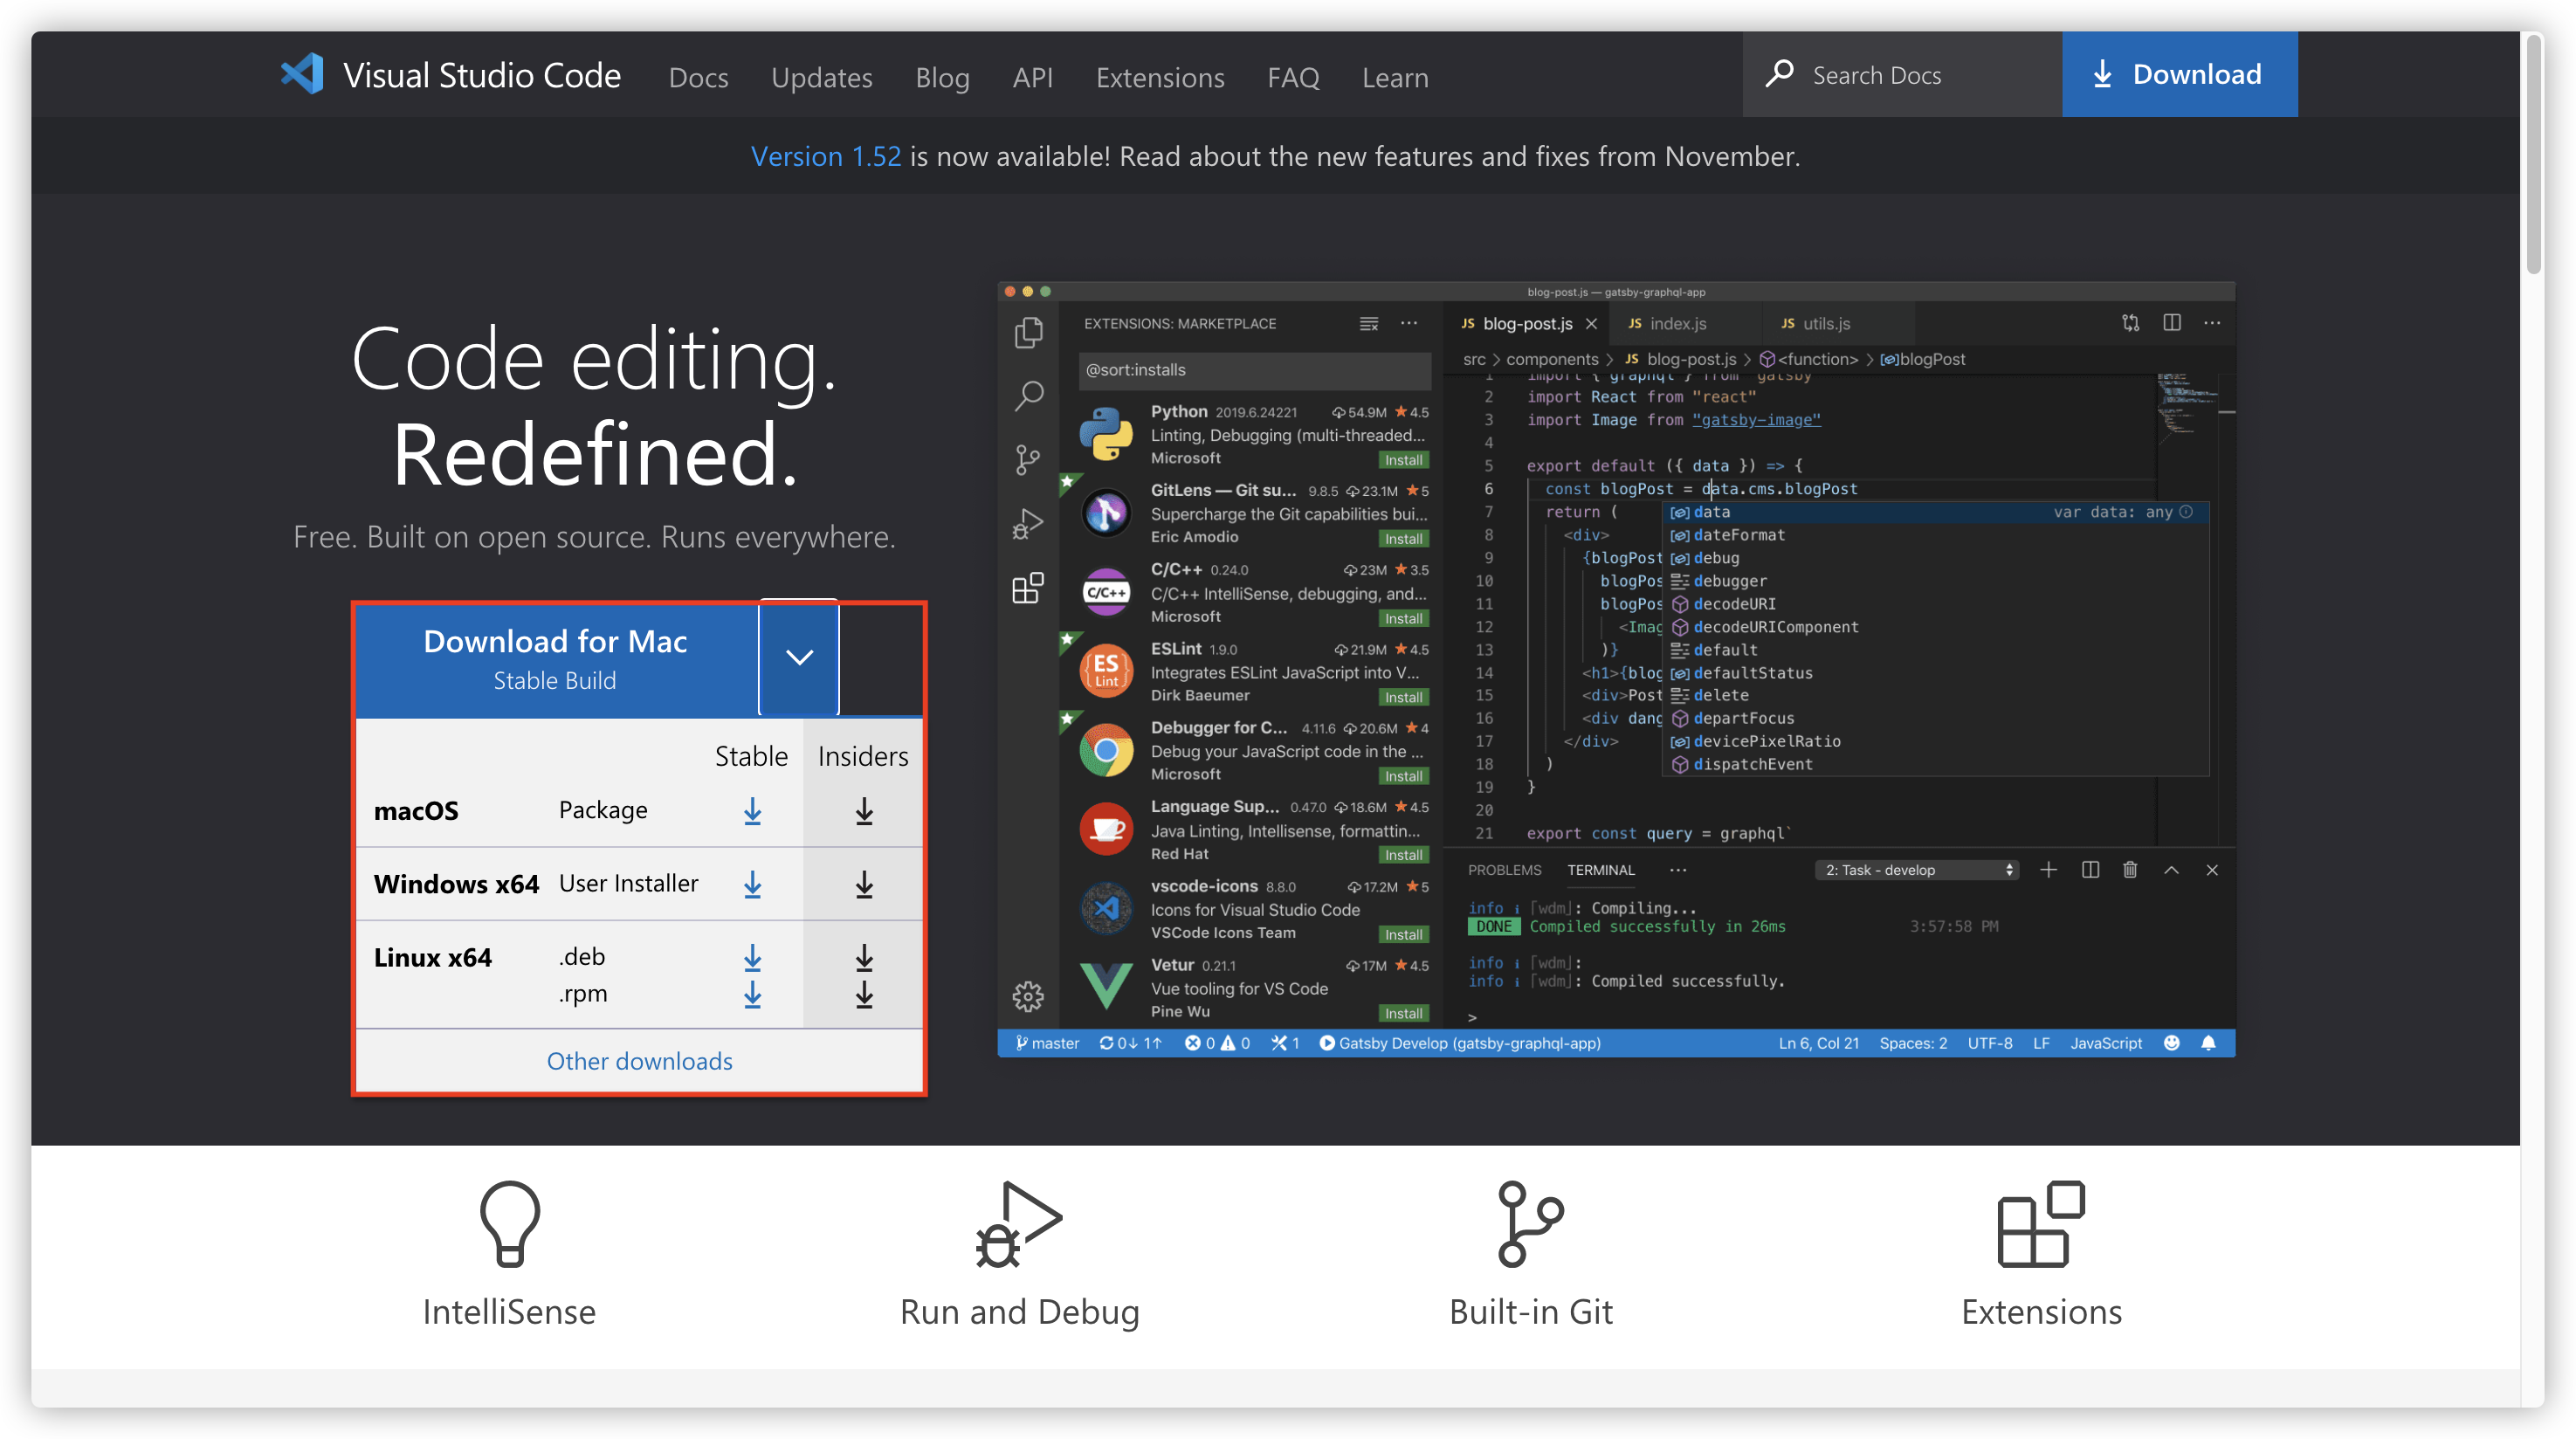The height and width of the screenshot is (1439, 2576).
Task: Click the filter extensions icon in Marketplace header
Action: click(x=1369, y=324)
